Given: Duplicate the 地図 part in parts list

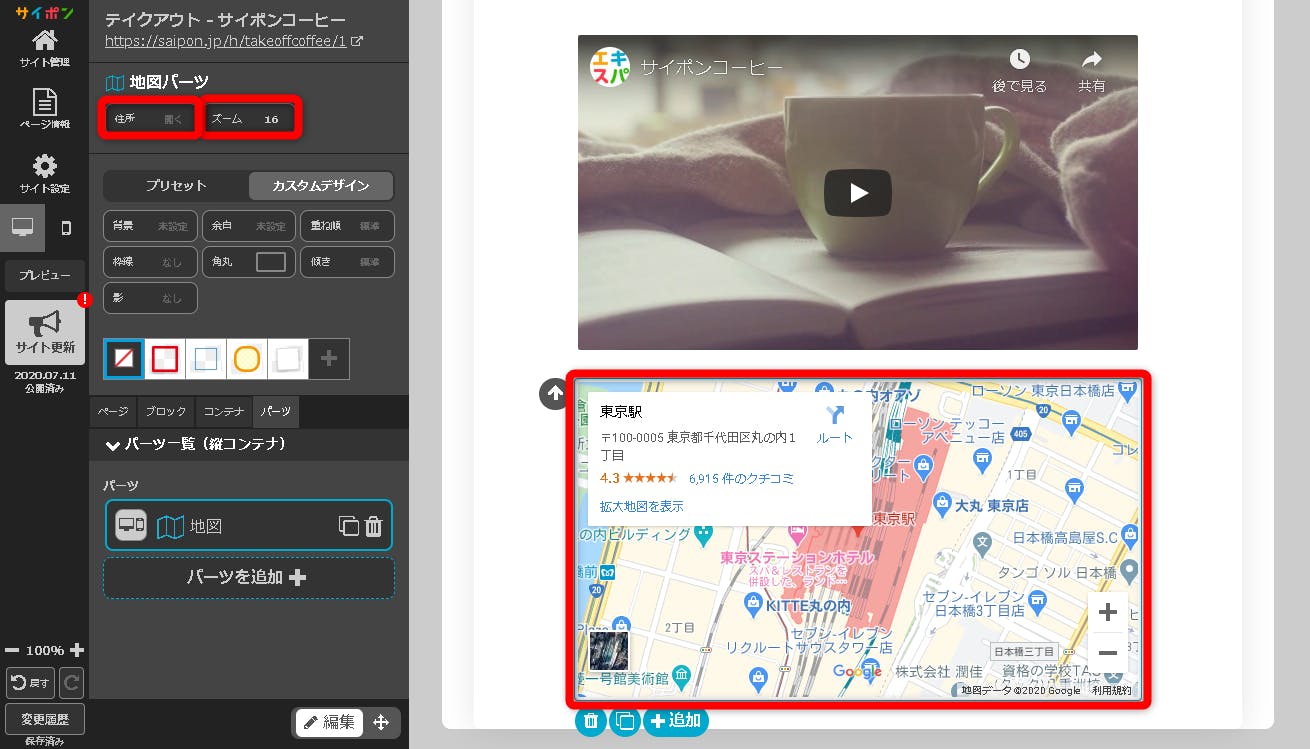Looking at the screenshot, I should coord(348,526).
